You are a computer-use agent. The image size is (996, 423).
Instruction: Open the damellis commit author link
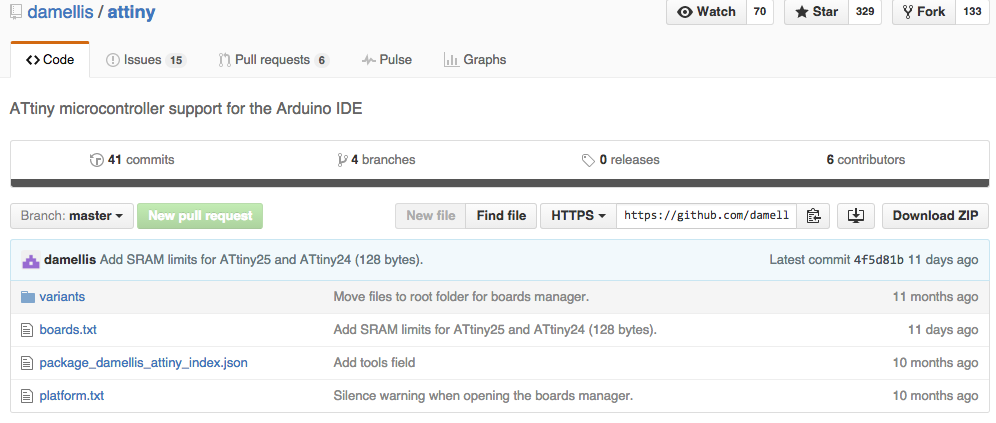click(70, 260)
